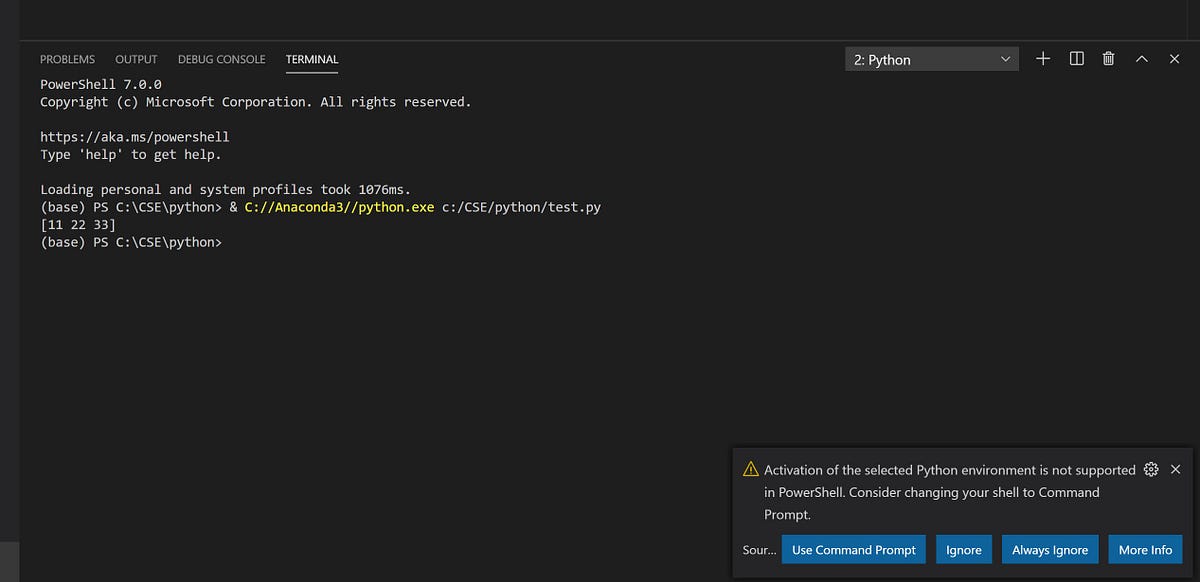Dismiss the Python activation notification

(1175, 469)
